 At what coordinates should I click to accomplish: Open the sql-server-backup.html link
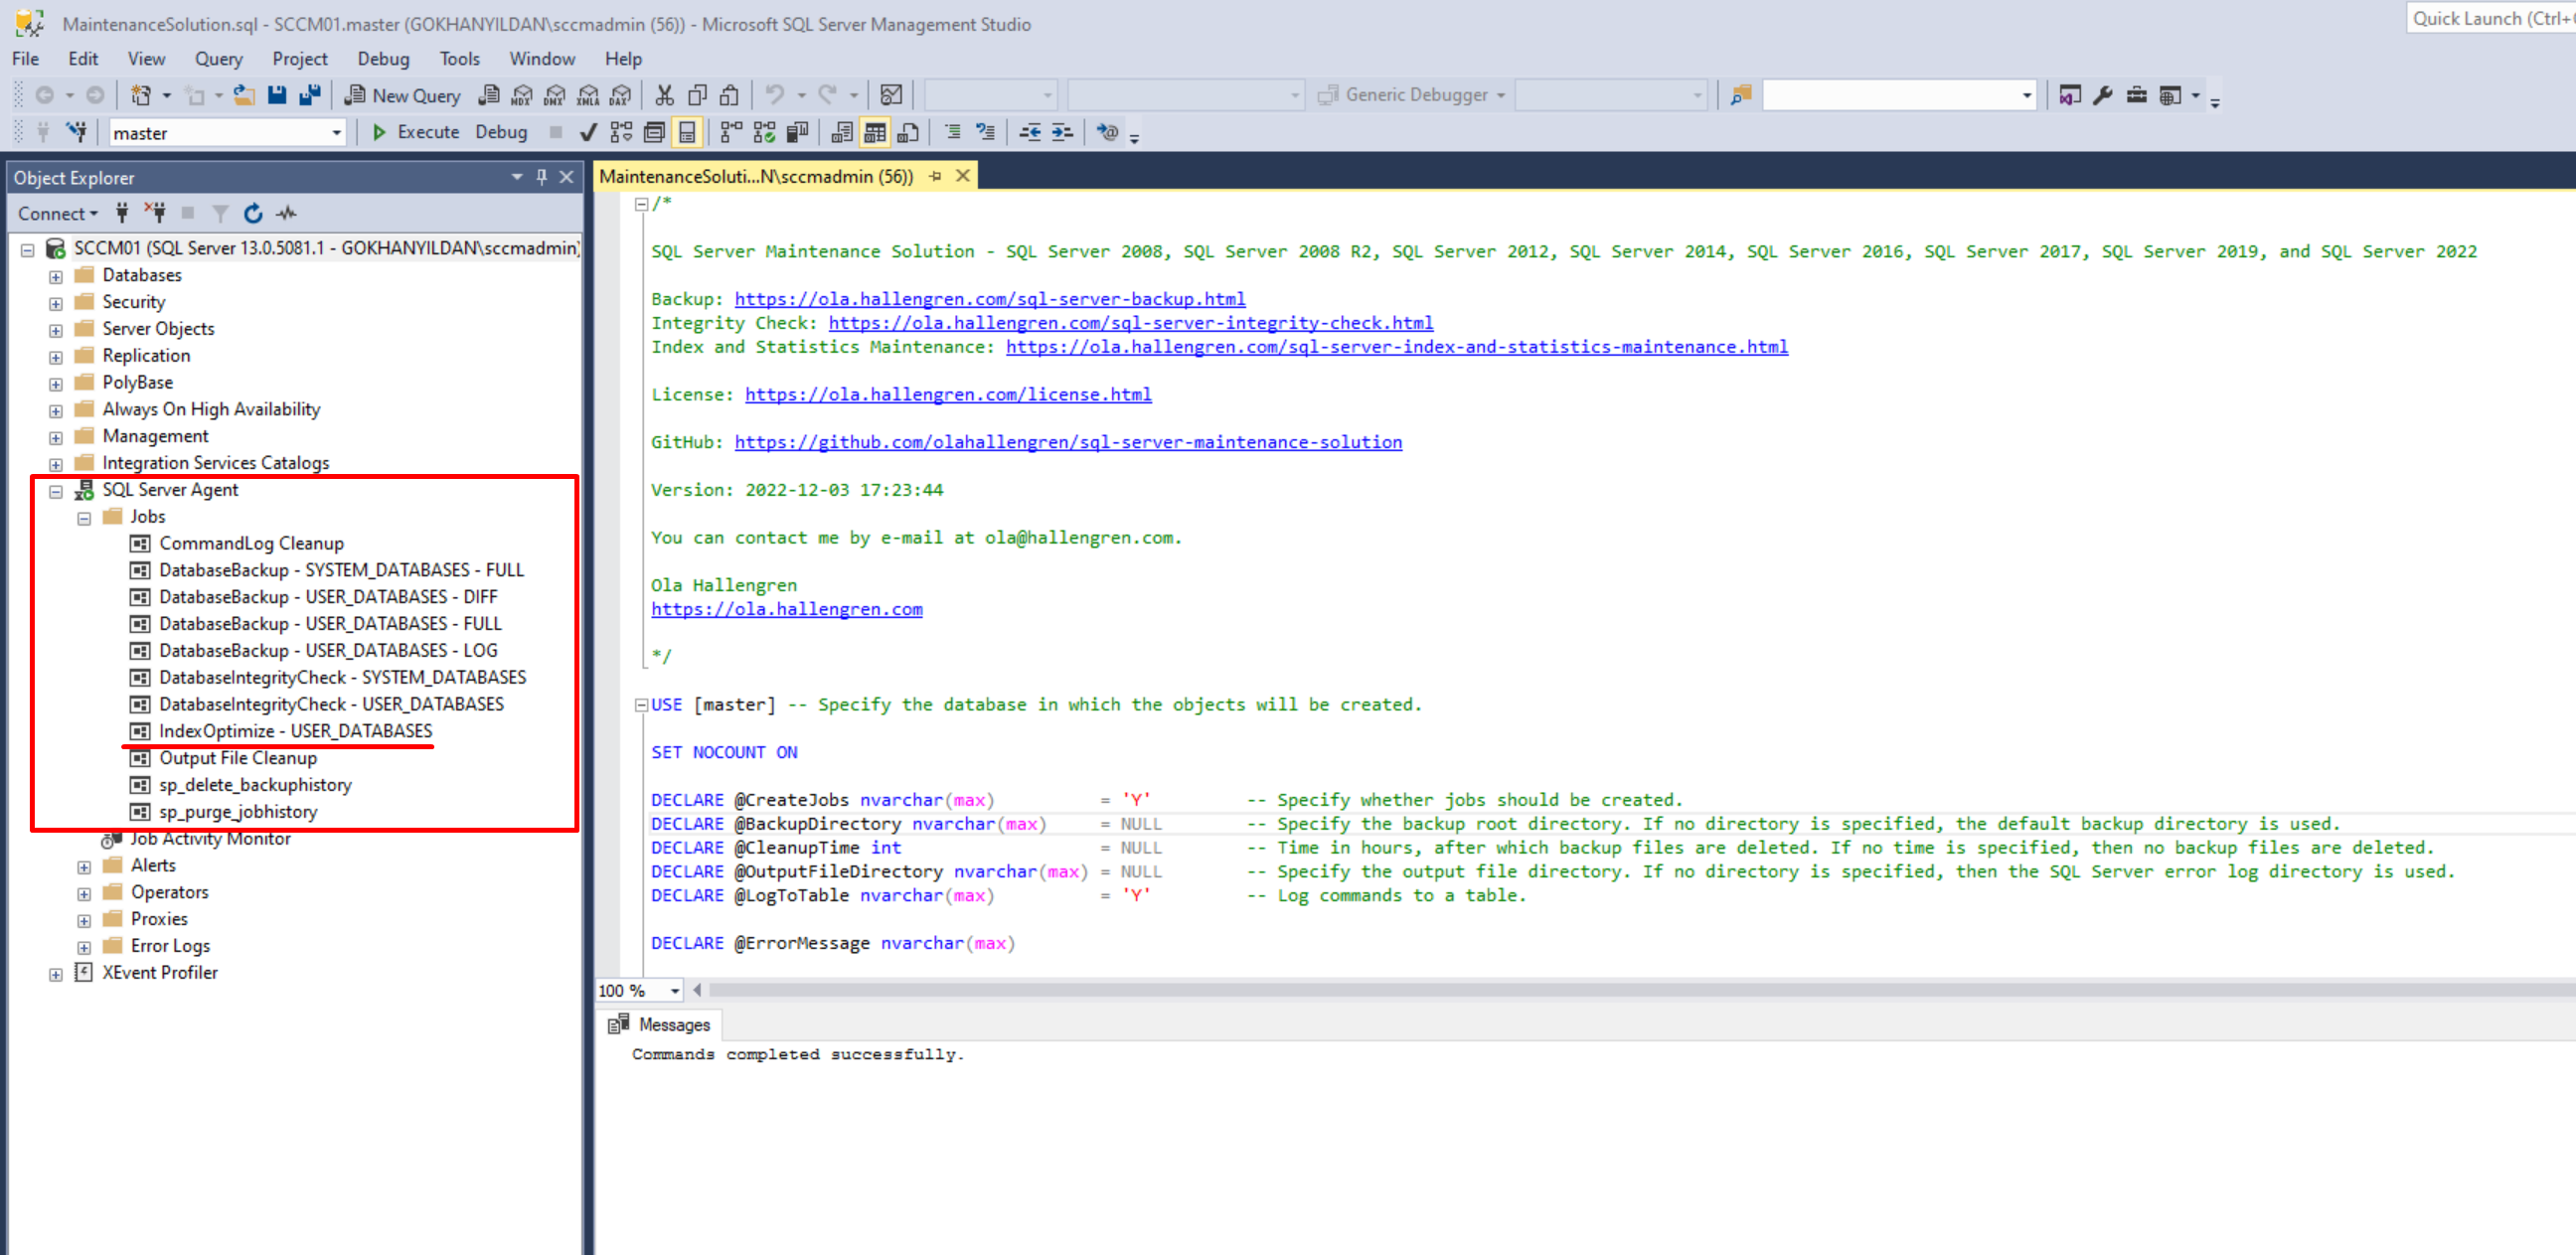(x=990, y=298)
